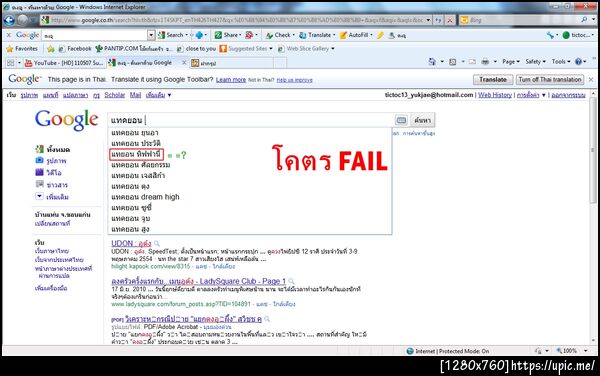600x376 pixels.
Task: Open the address bar dropdown arrow
Action: (428, 20)
